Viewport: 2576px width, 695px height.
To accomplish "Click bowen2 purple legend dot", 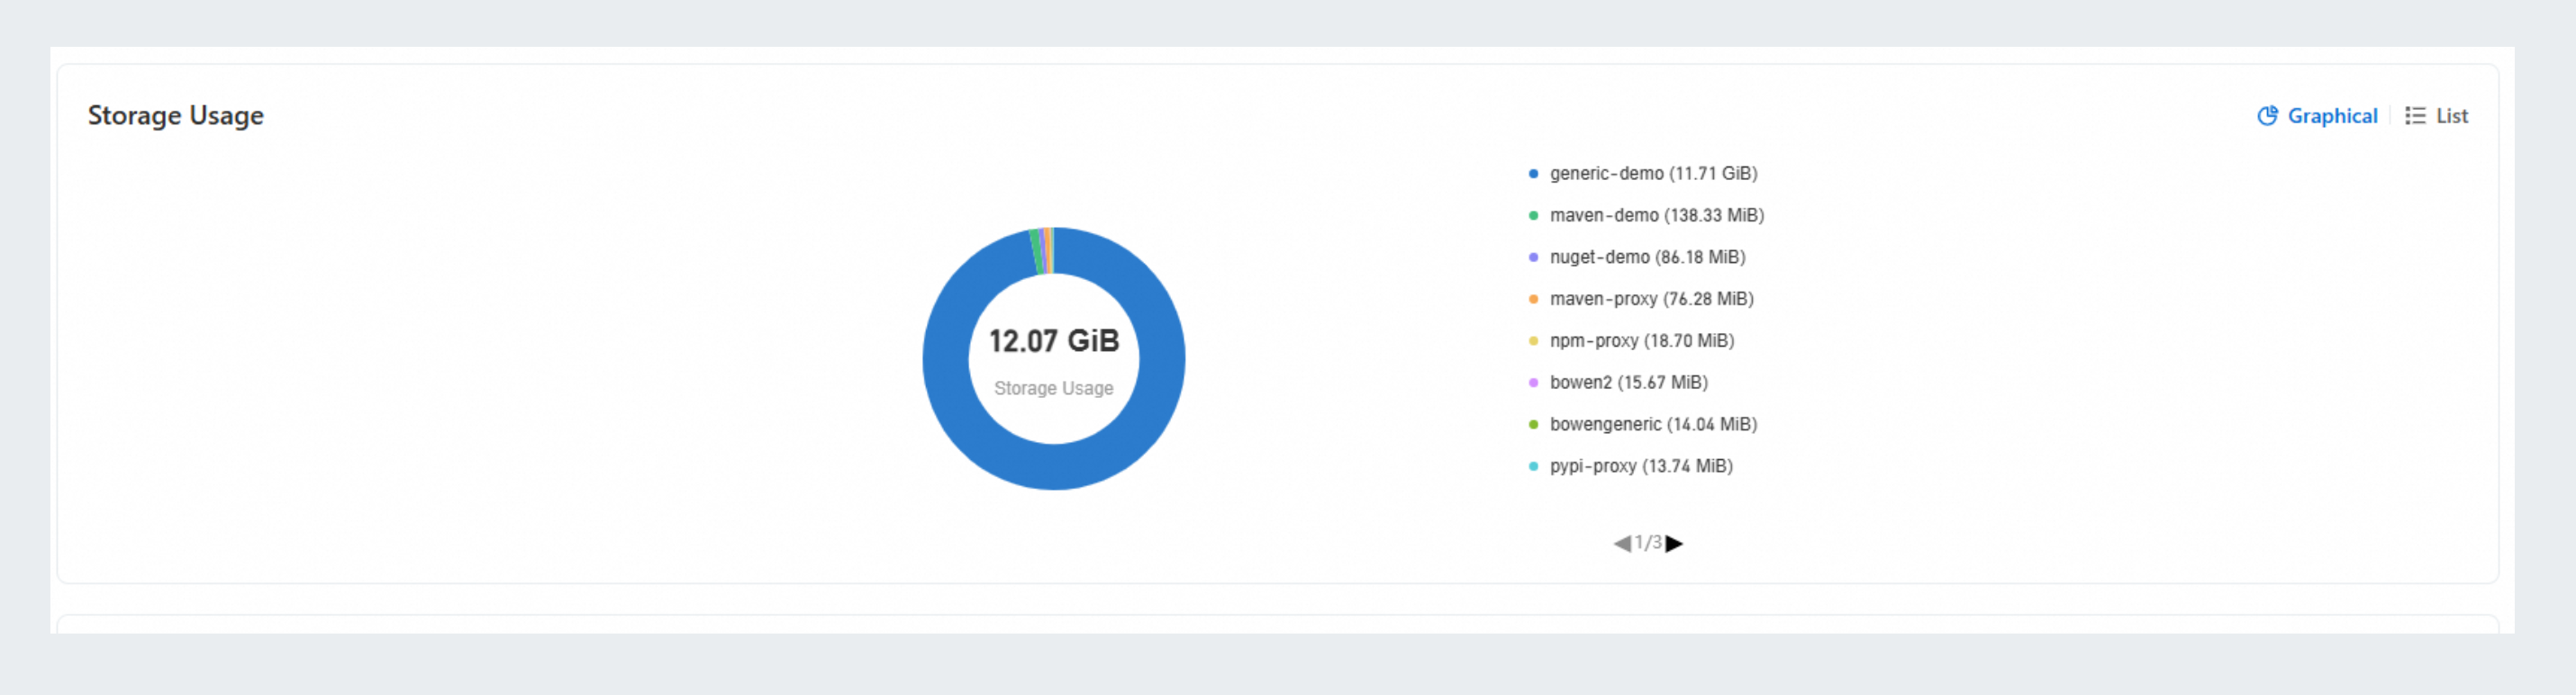I will point(1533,383).
